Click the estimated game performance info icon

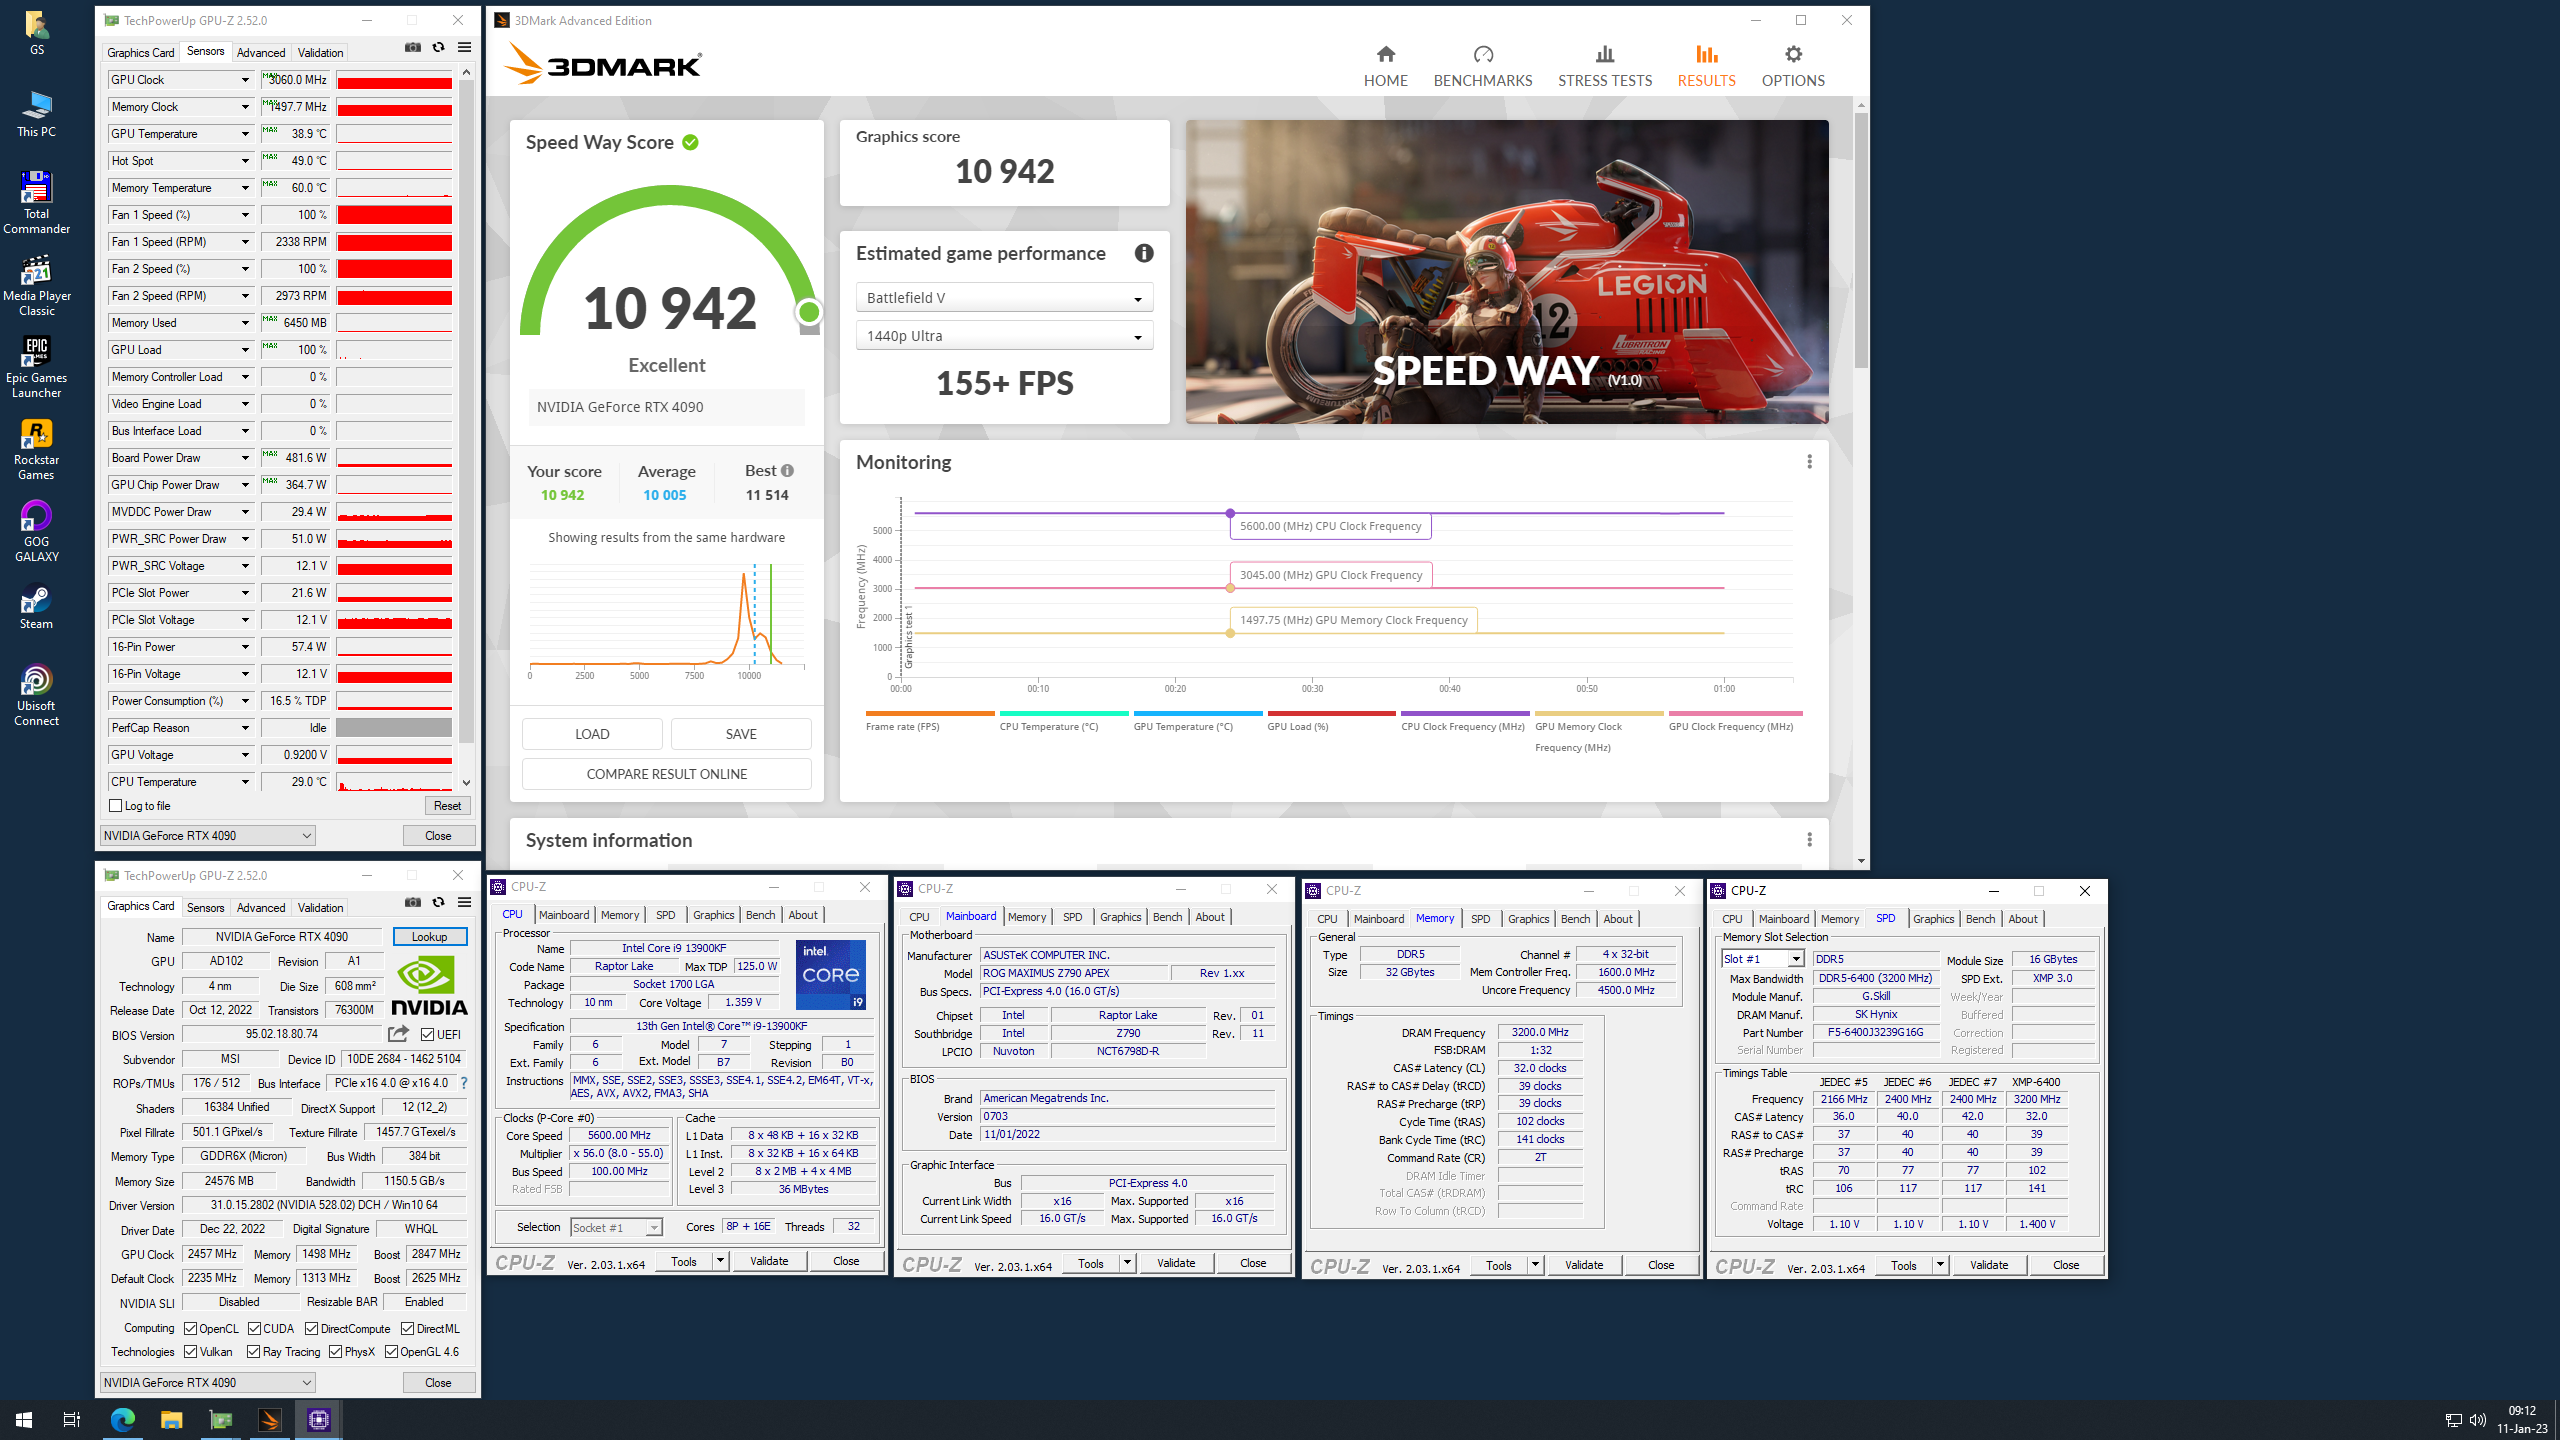(1144, 253)
